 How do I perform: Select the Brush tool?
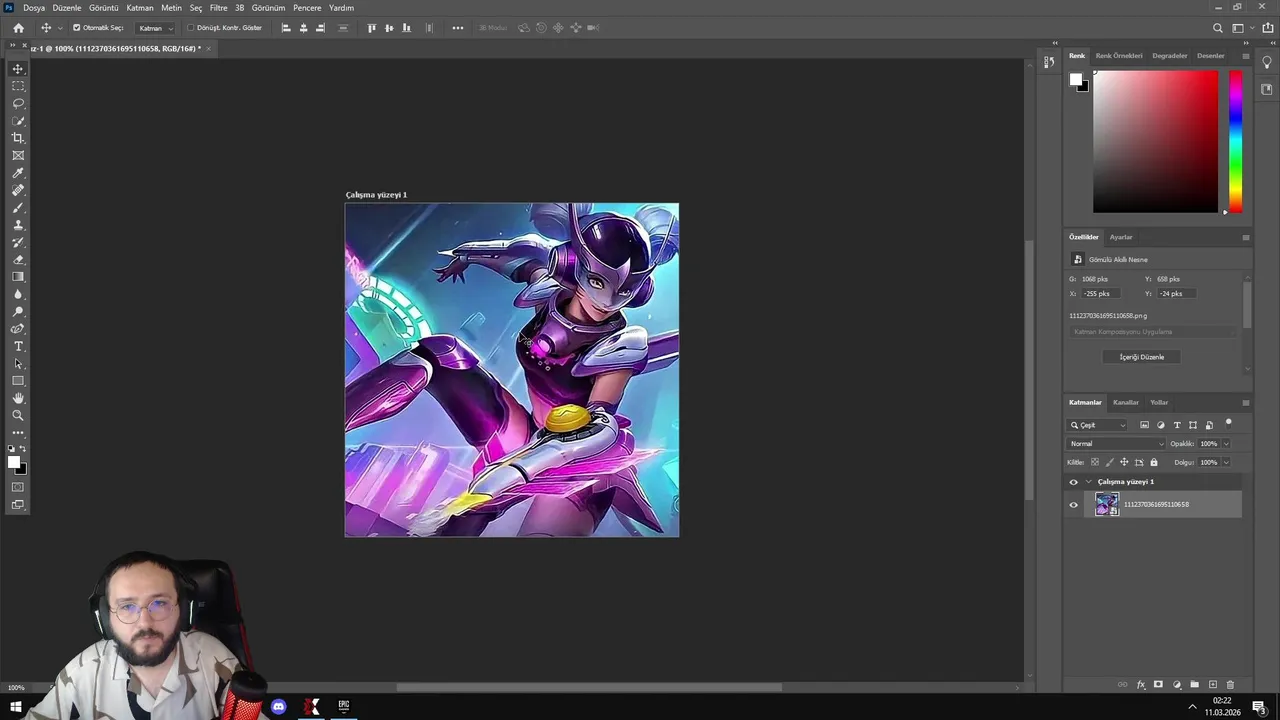[18, 207]
